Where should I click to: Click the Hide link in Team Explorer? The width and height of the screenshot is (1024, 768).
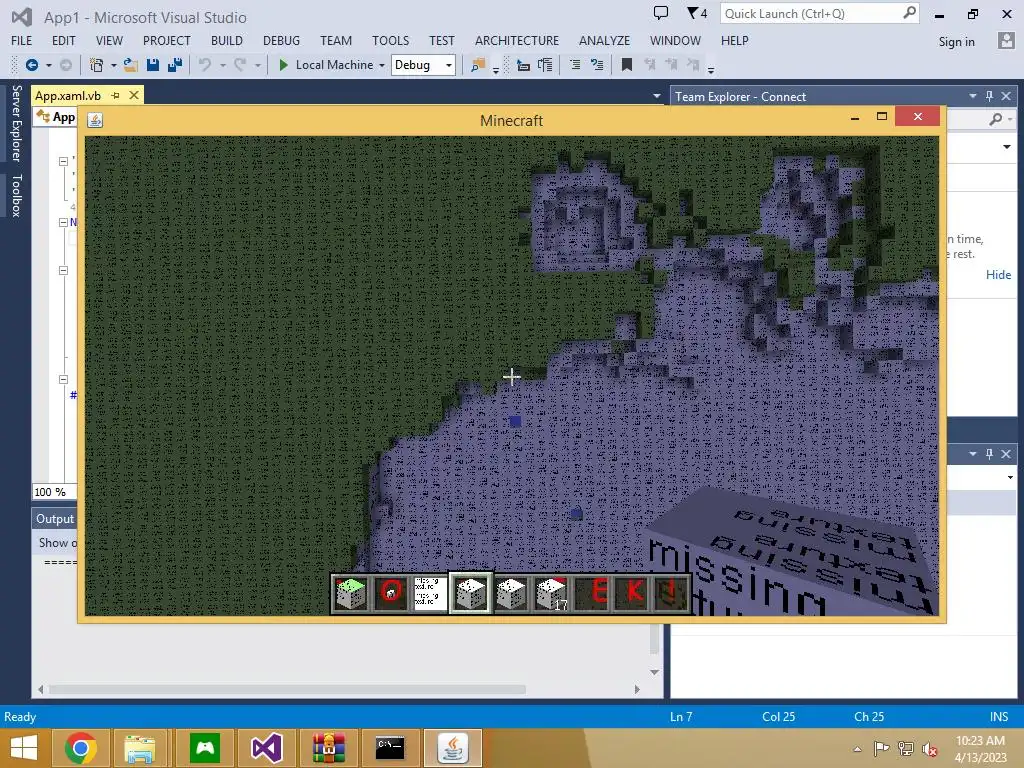tap(998, 274)
